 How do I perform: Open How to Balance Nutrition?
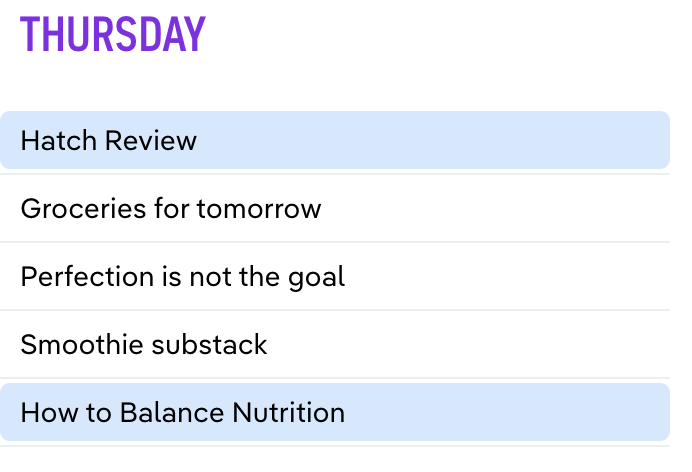tap(182, 412)
